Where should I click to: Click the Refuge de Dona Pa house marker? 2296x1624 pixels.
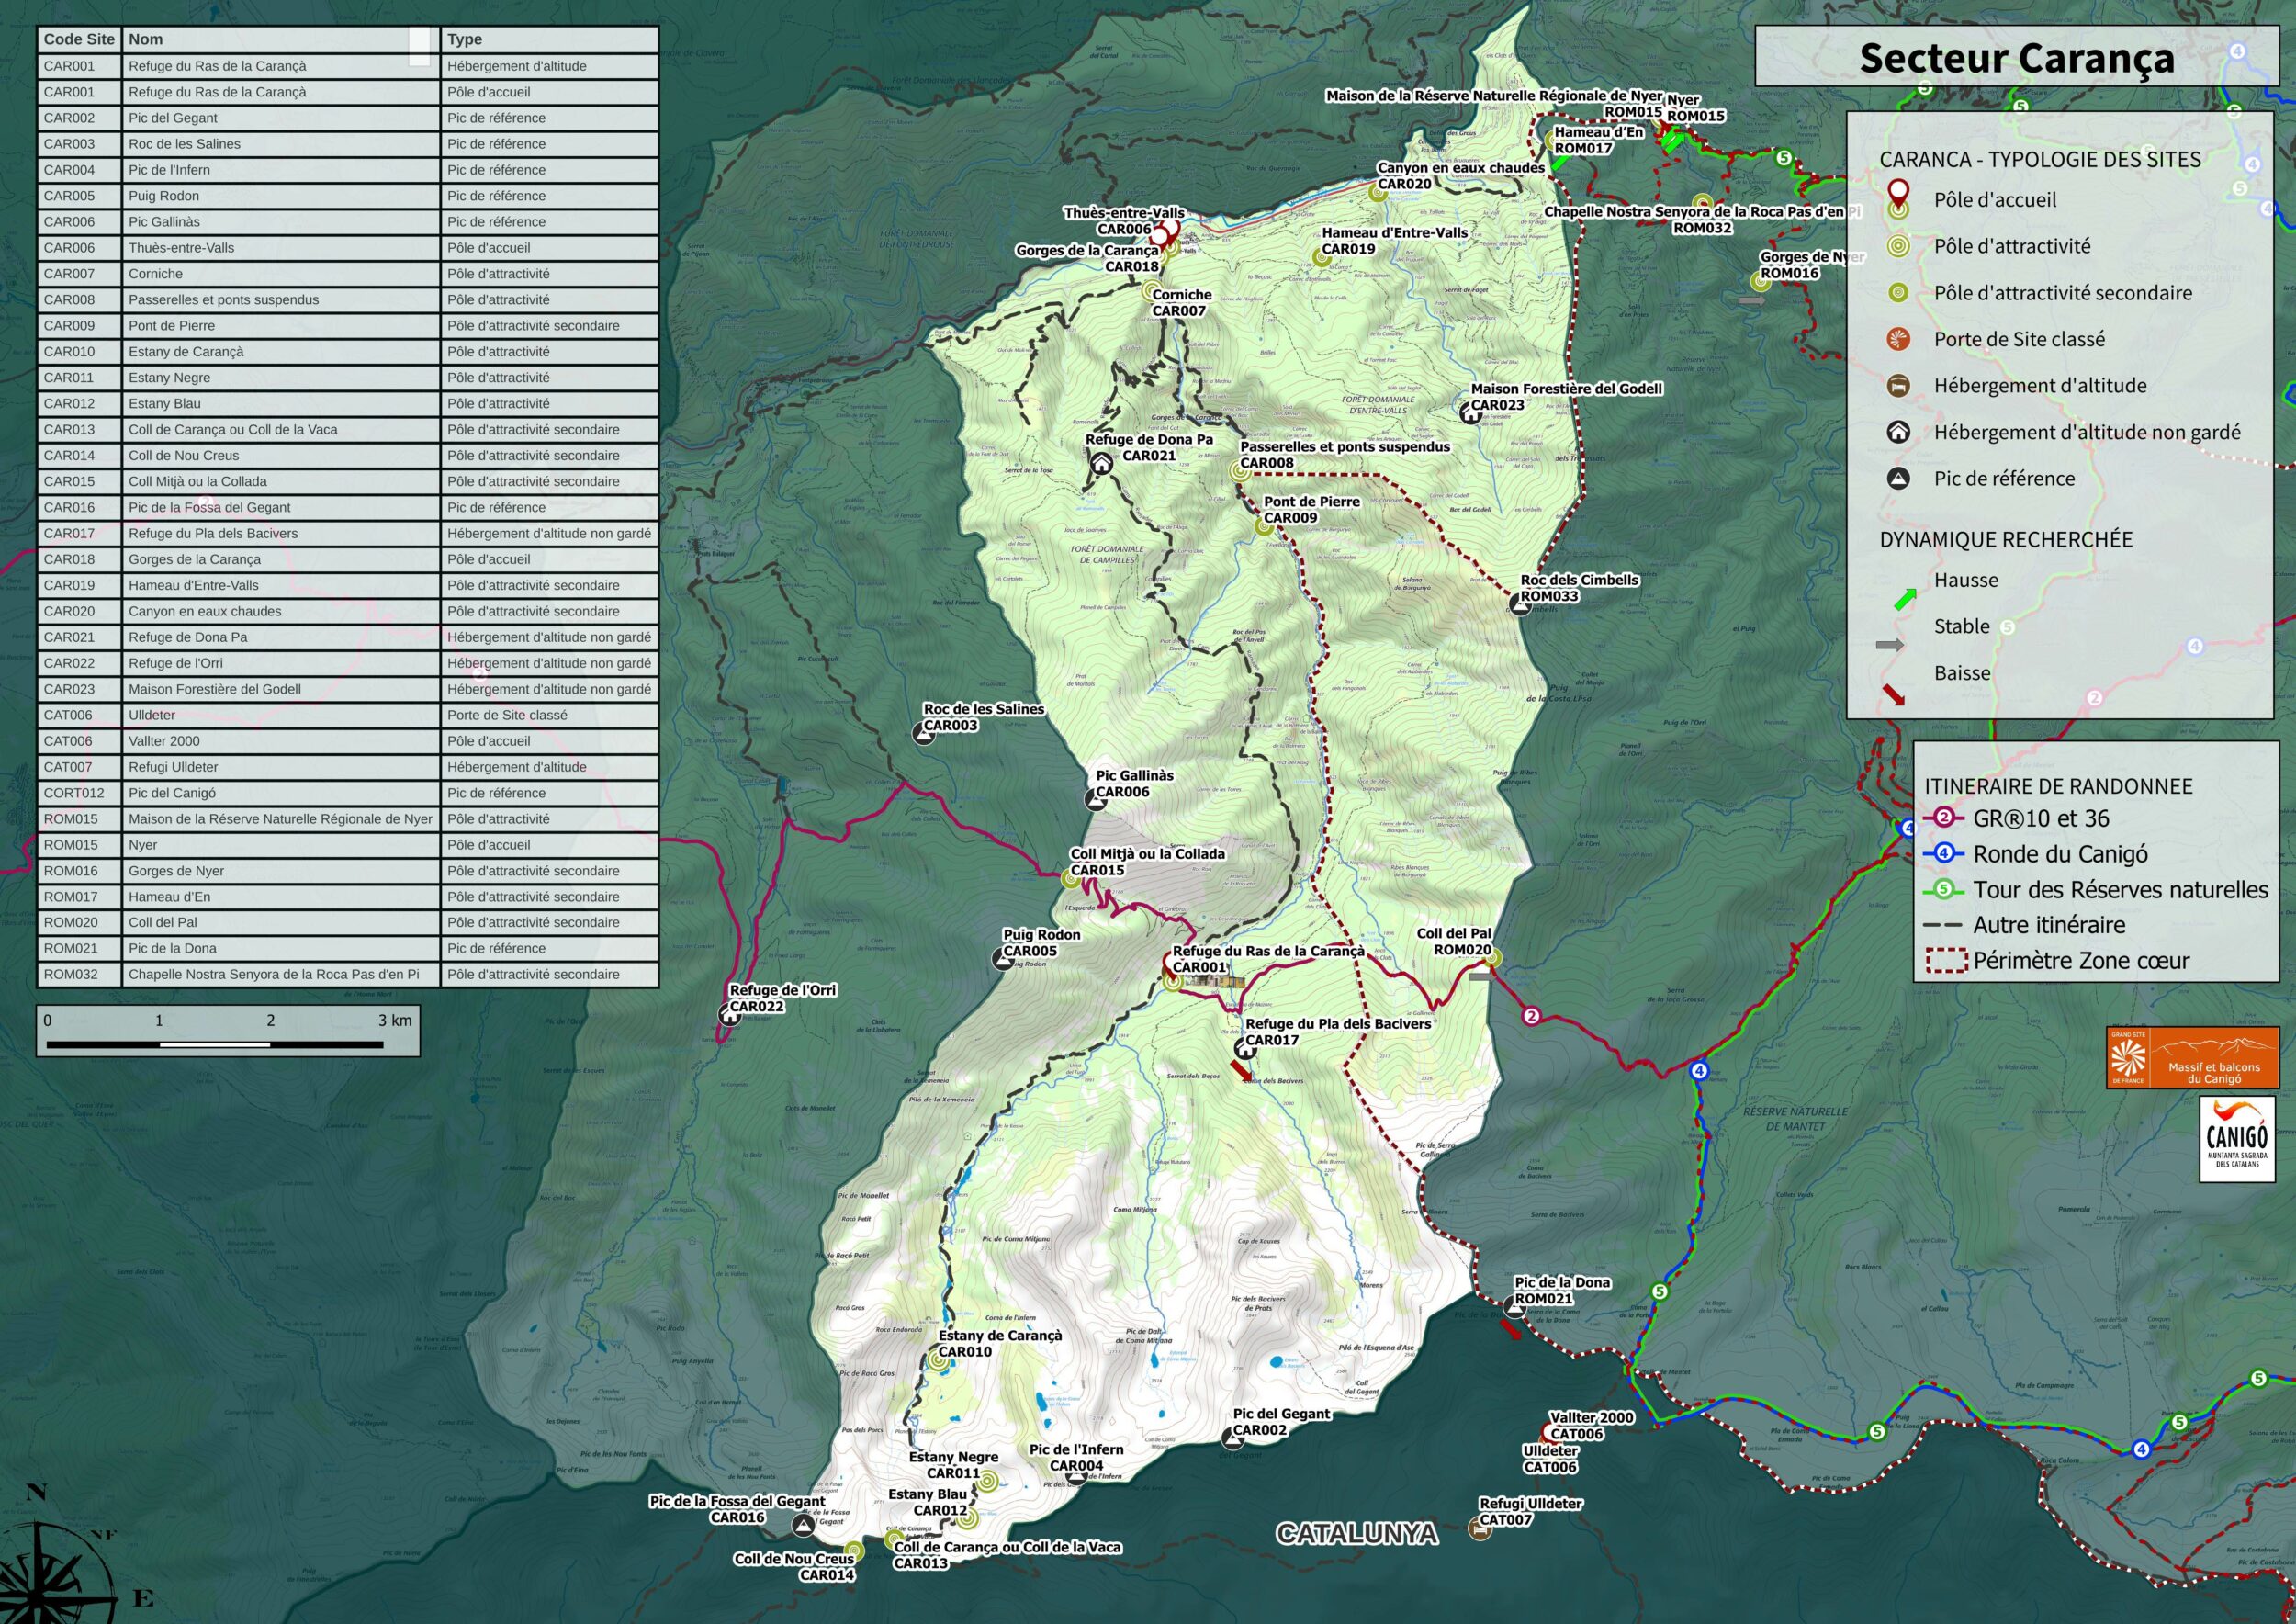[x=1101, y=463]
